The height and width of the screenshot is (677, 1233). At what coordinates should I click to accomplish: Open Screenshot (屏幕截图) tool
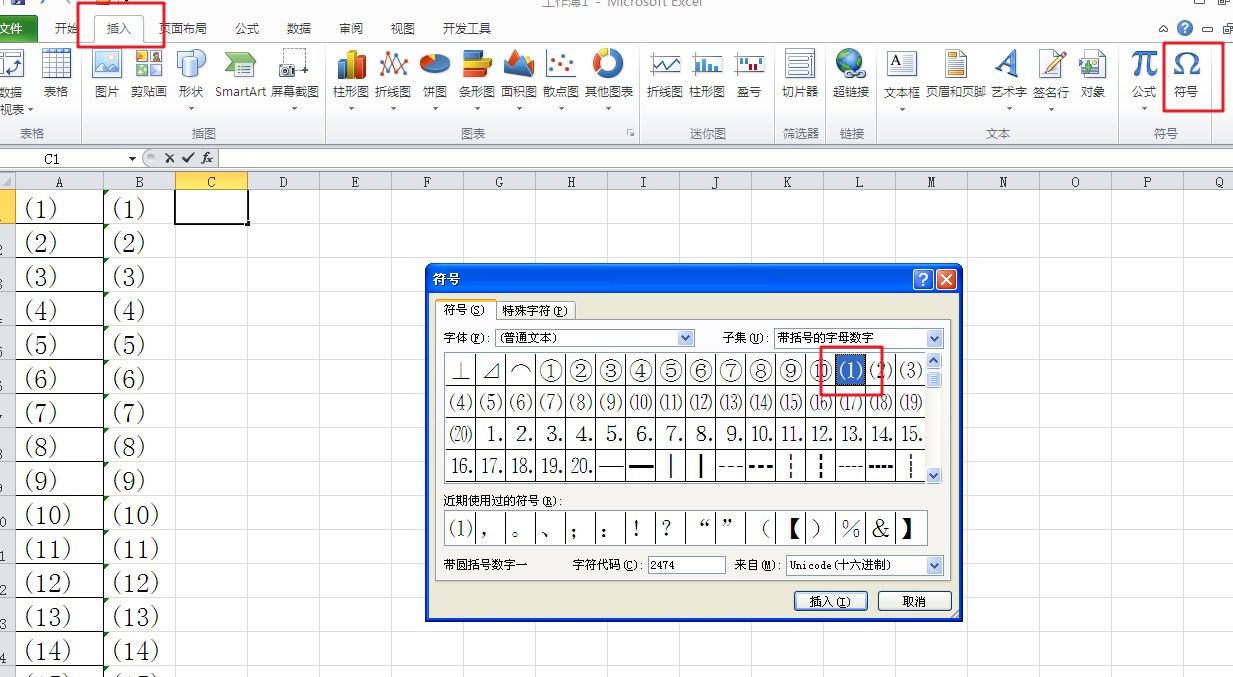pyautogui.click(x=294, y=79)
